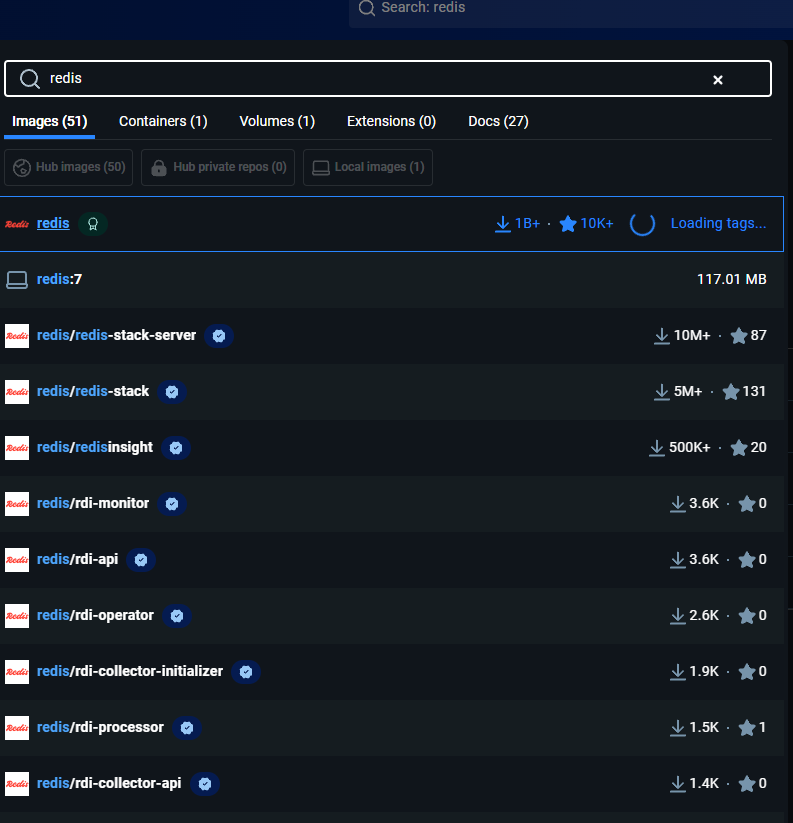Open redis/rdi-api result
Screen dimensions: 793x823
click(x=78, y=560)
